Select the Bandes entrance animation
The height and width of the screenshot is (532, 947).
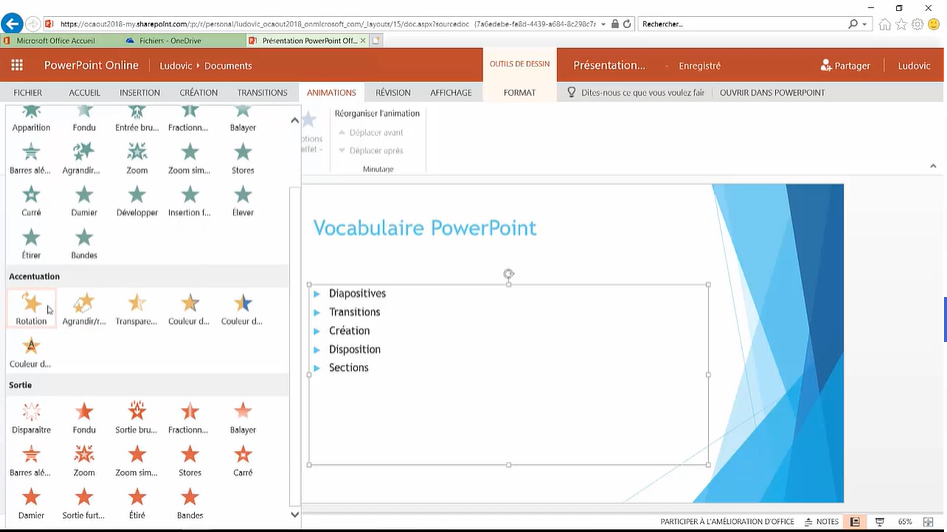coord(84,244)
